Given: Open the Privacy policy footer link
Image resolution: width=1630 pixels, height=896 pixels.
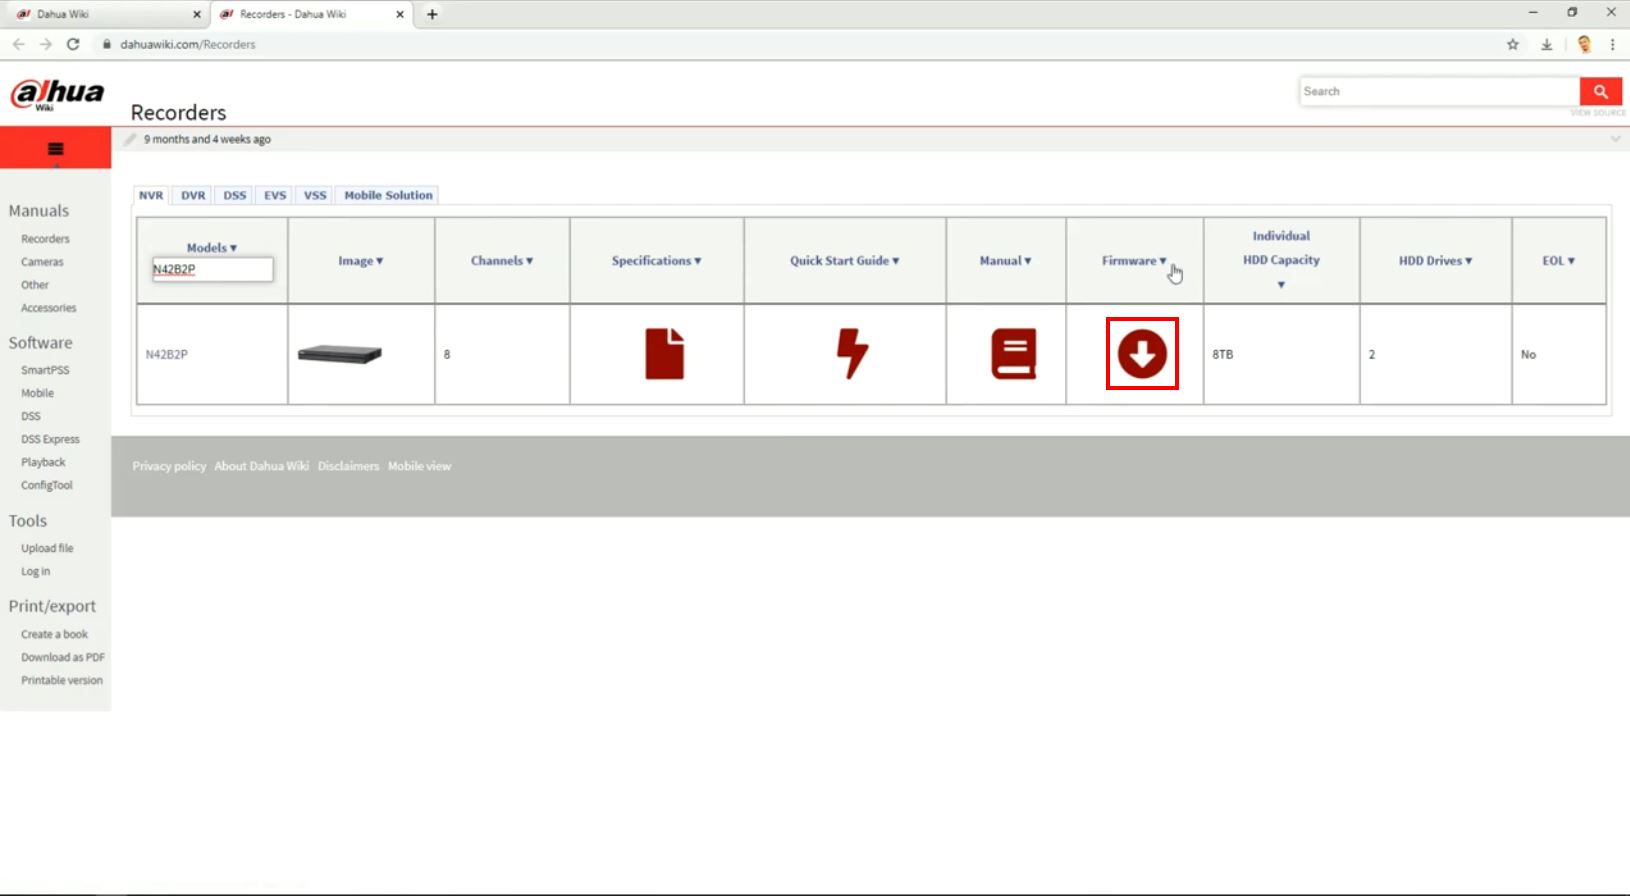Looking at the screenshot, I should tap(169, 466).
